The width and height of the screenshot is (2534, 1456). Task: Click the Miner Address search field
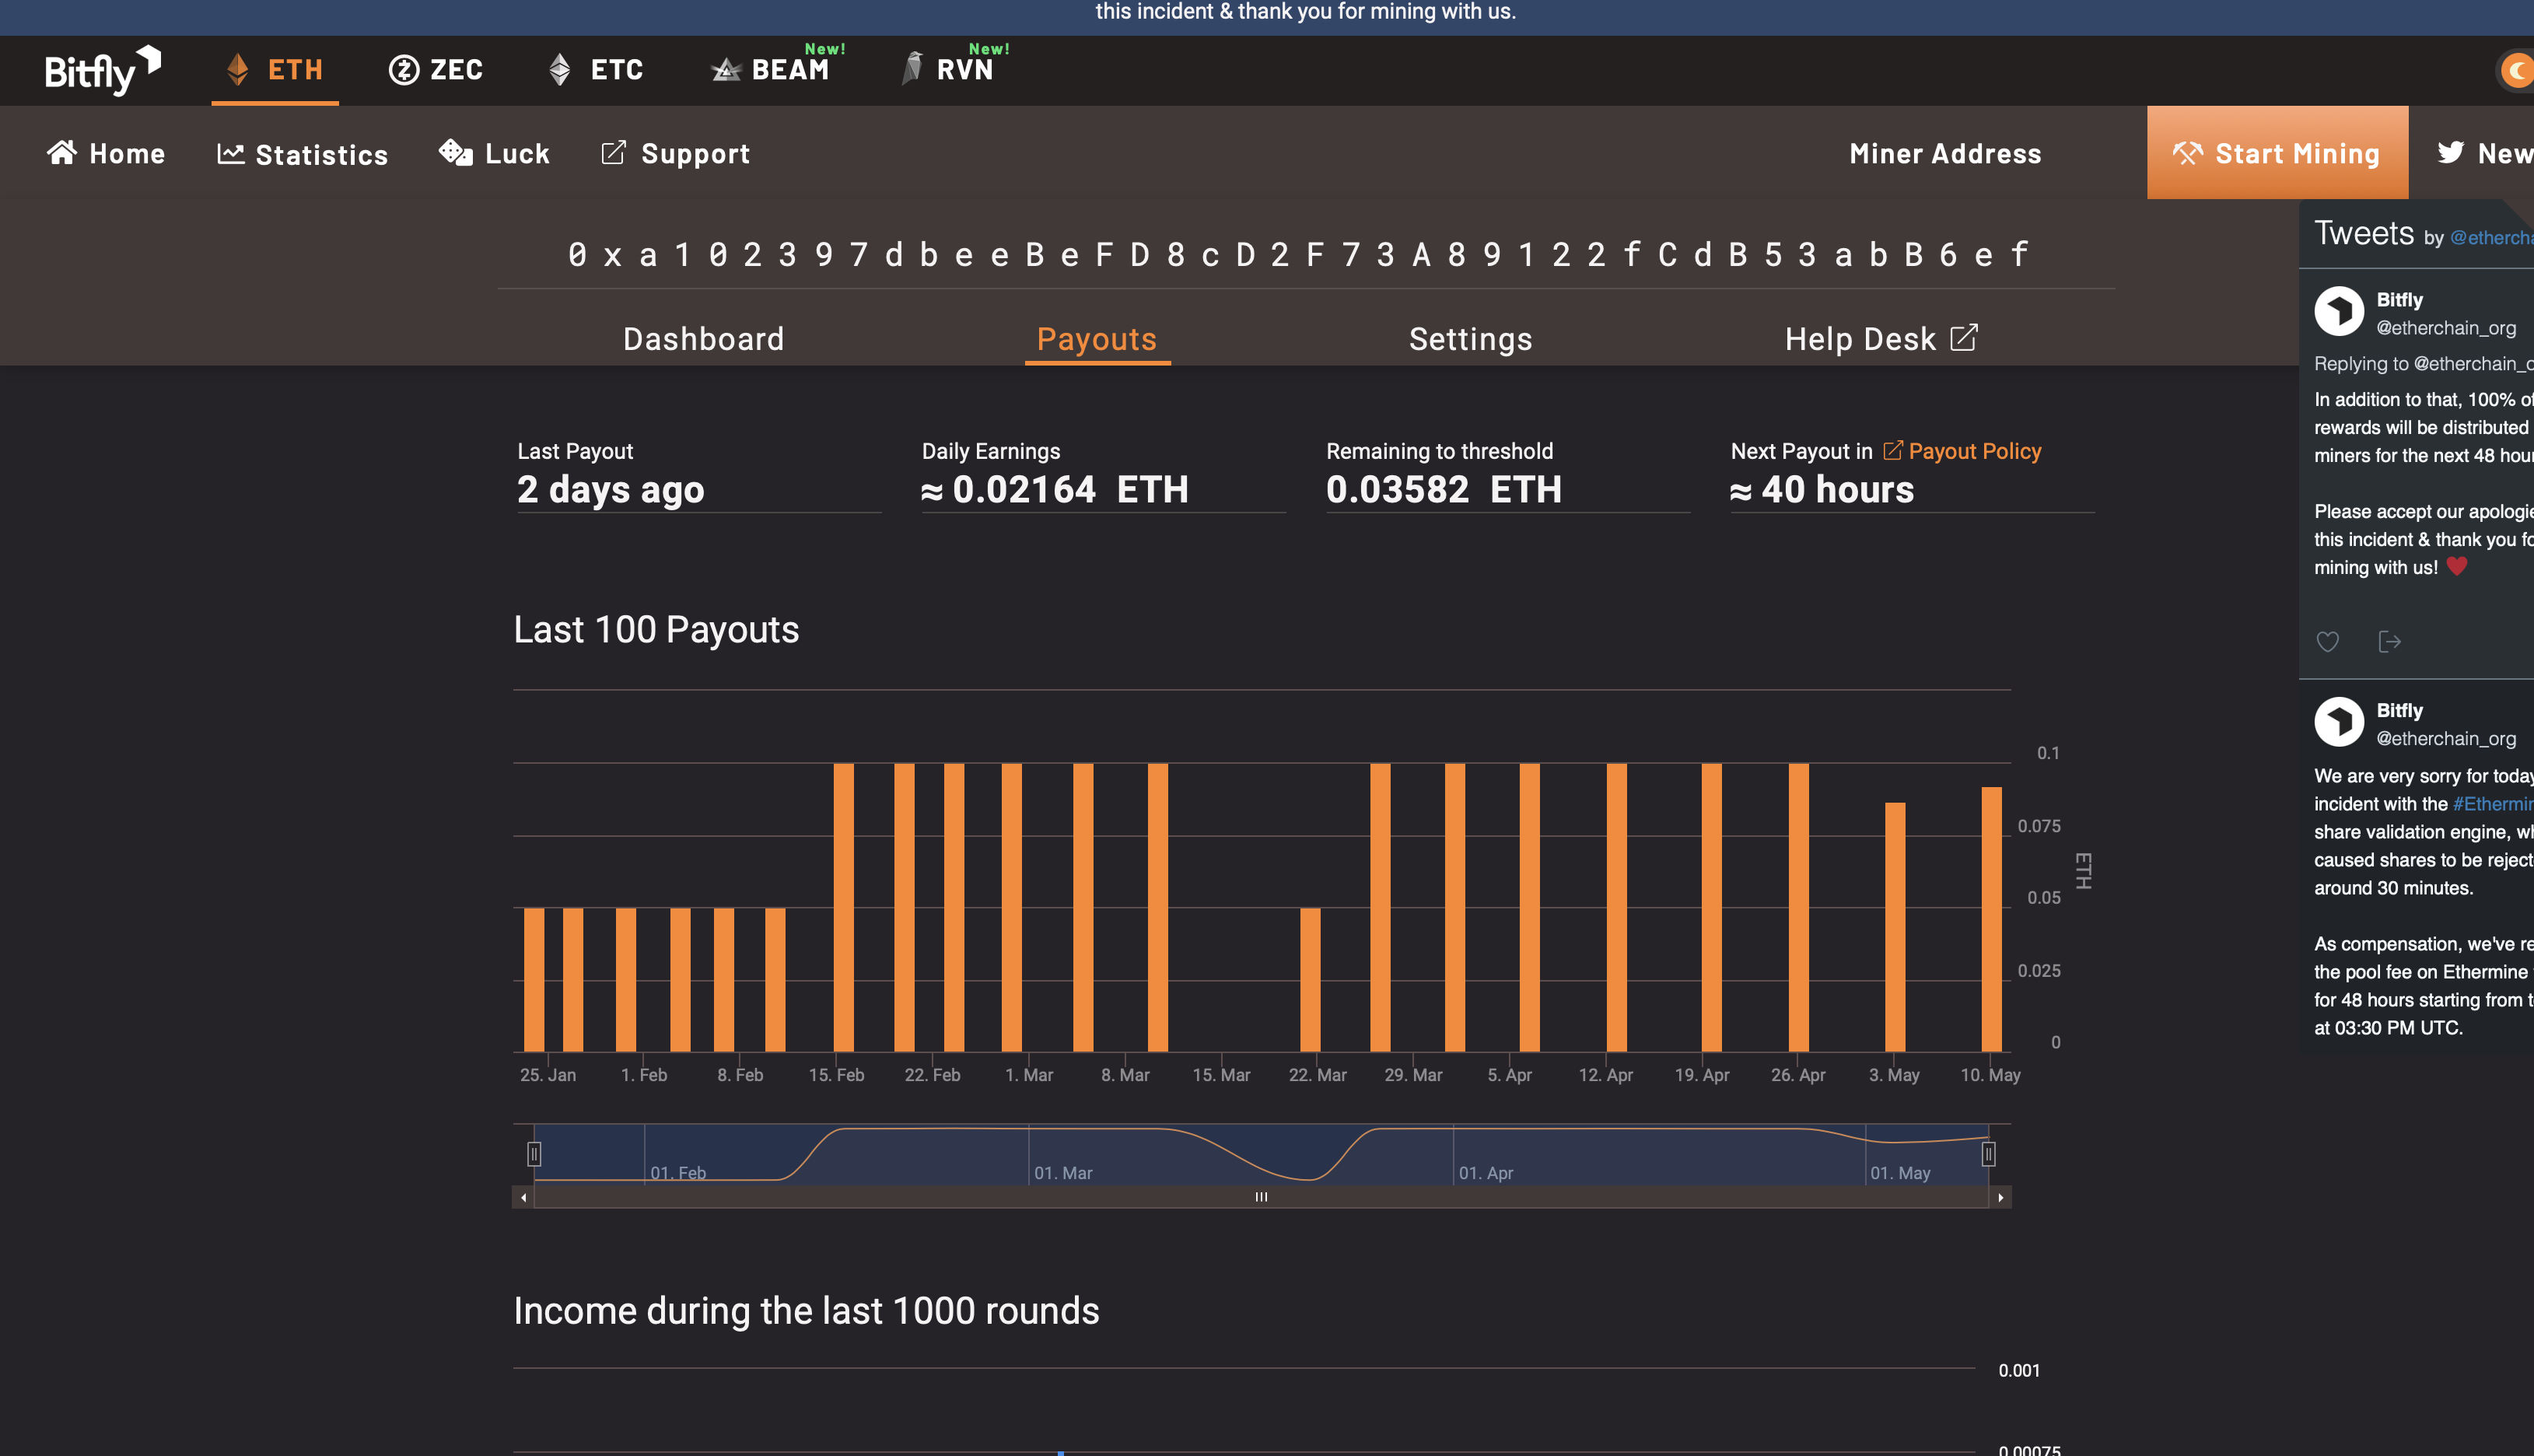point(1945,153)
